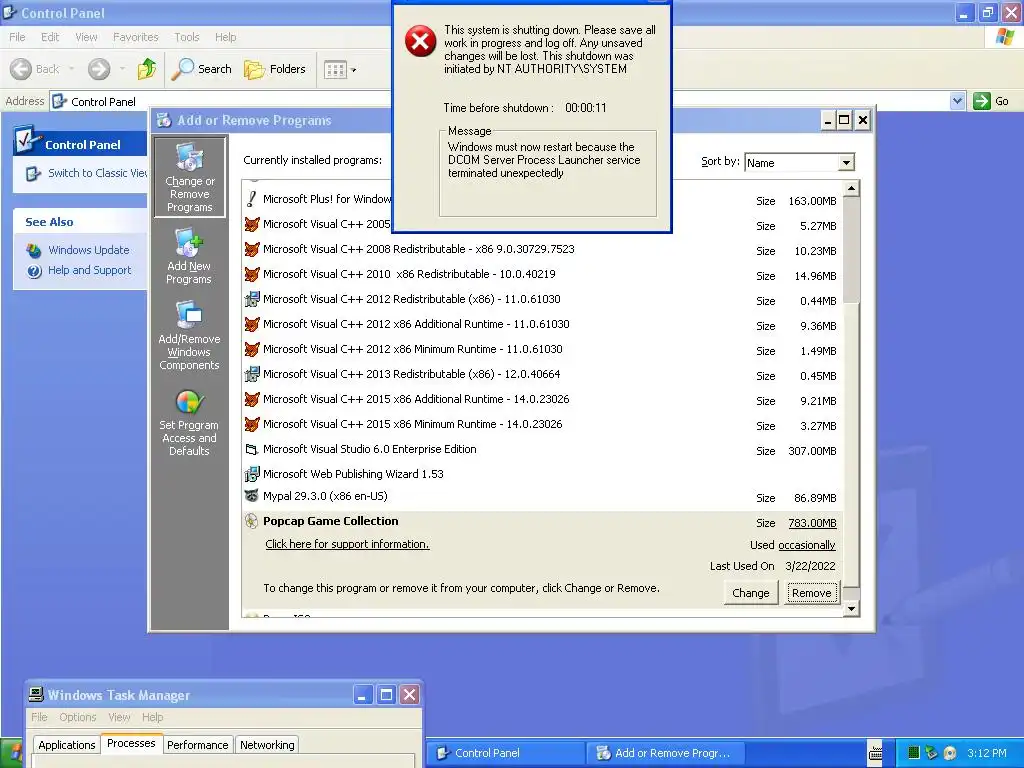Click the Visual C++ 2012 x86 Minimum Runtime icon
The width and height of the screenshot is (1024, 768).
251,349
